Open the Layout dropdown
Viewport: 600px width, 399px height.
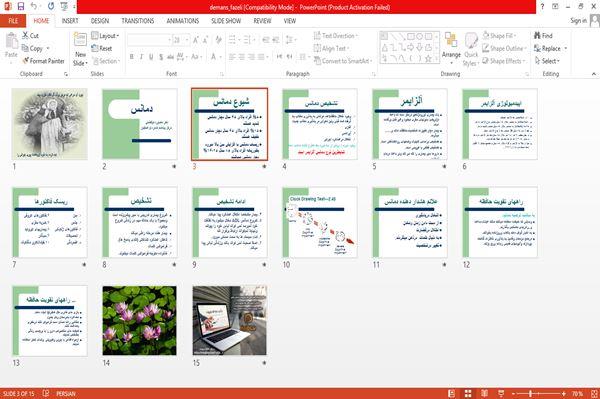[x=105, y=36]
